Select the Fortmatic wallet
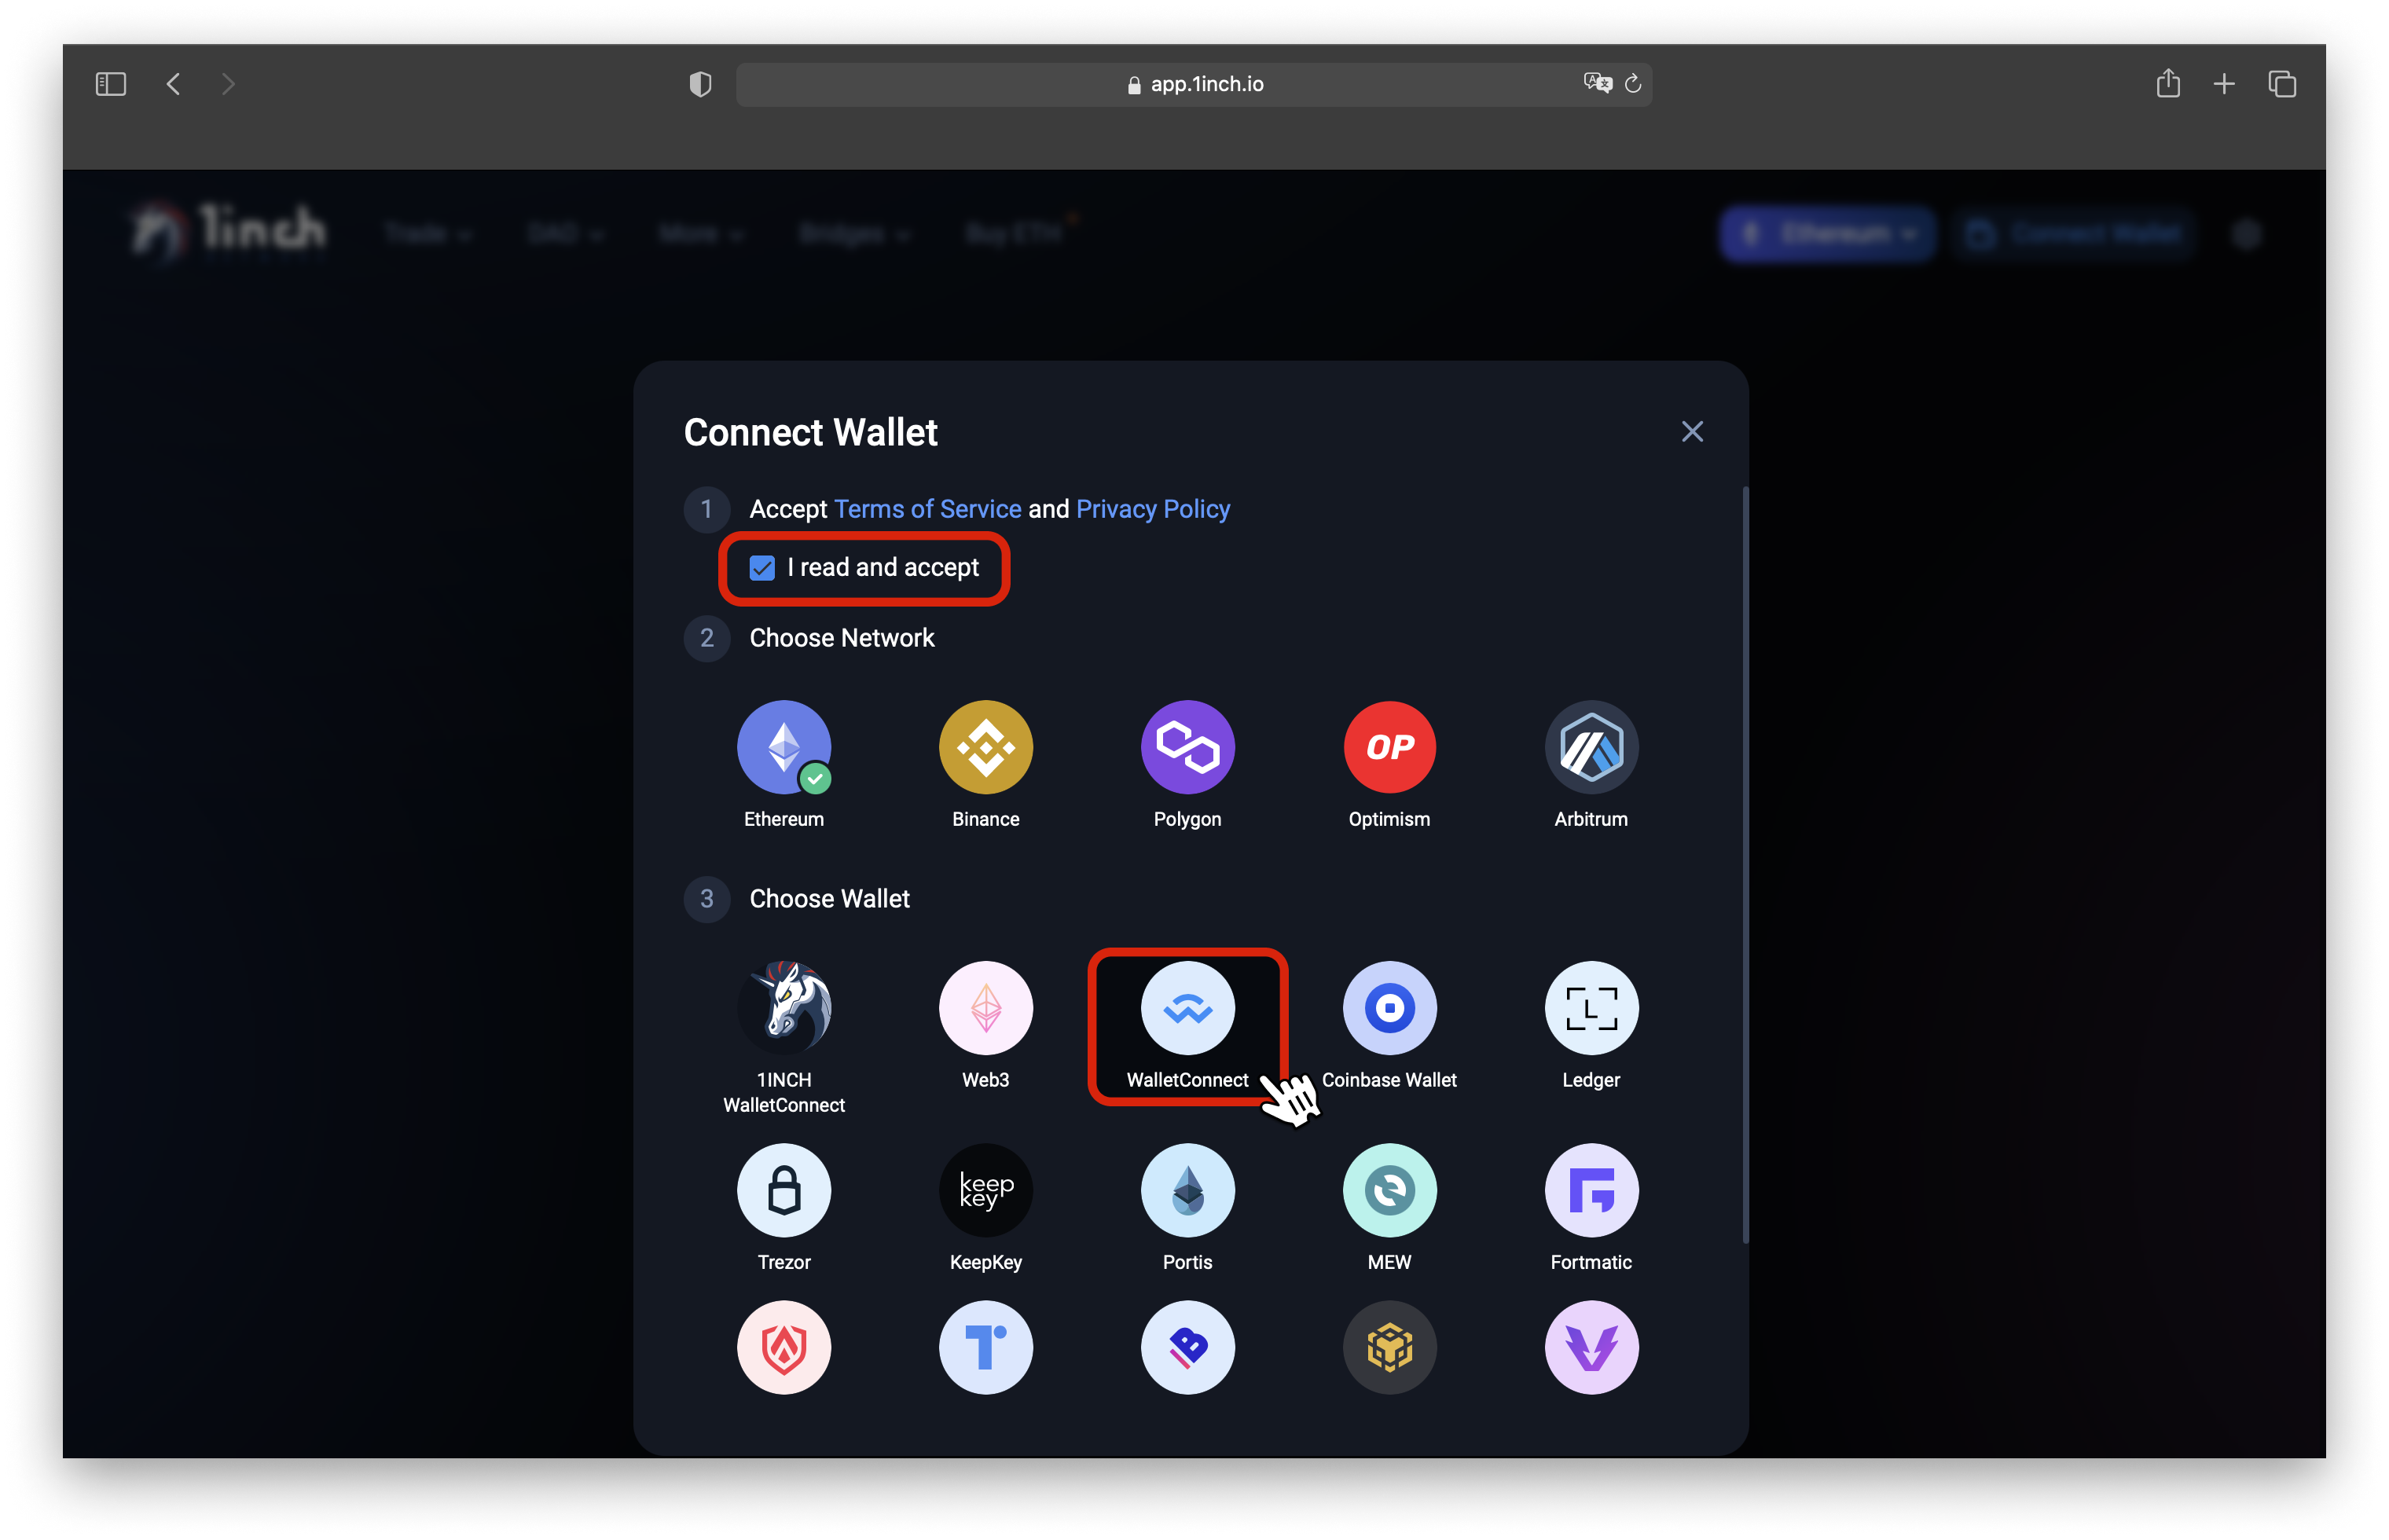Image resolution: width=2389 pixels, height=1540 pixels. click(x=1591, y=1190)
